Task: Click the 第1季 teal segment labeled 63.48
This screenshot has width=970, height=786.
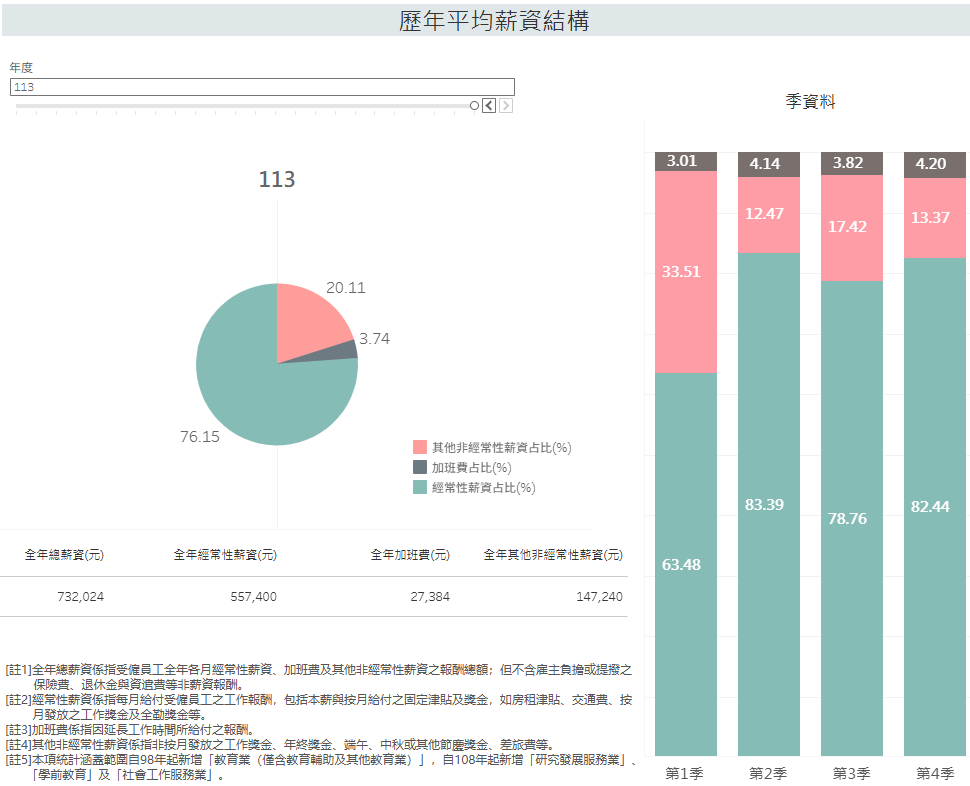Action: 686,564
